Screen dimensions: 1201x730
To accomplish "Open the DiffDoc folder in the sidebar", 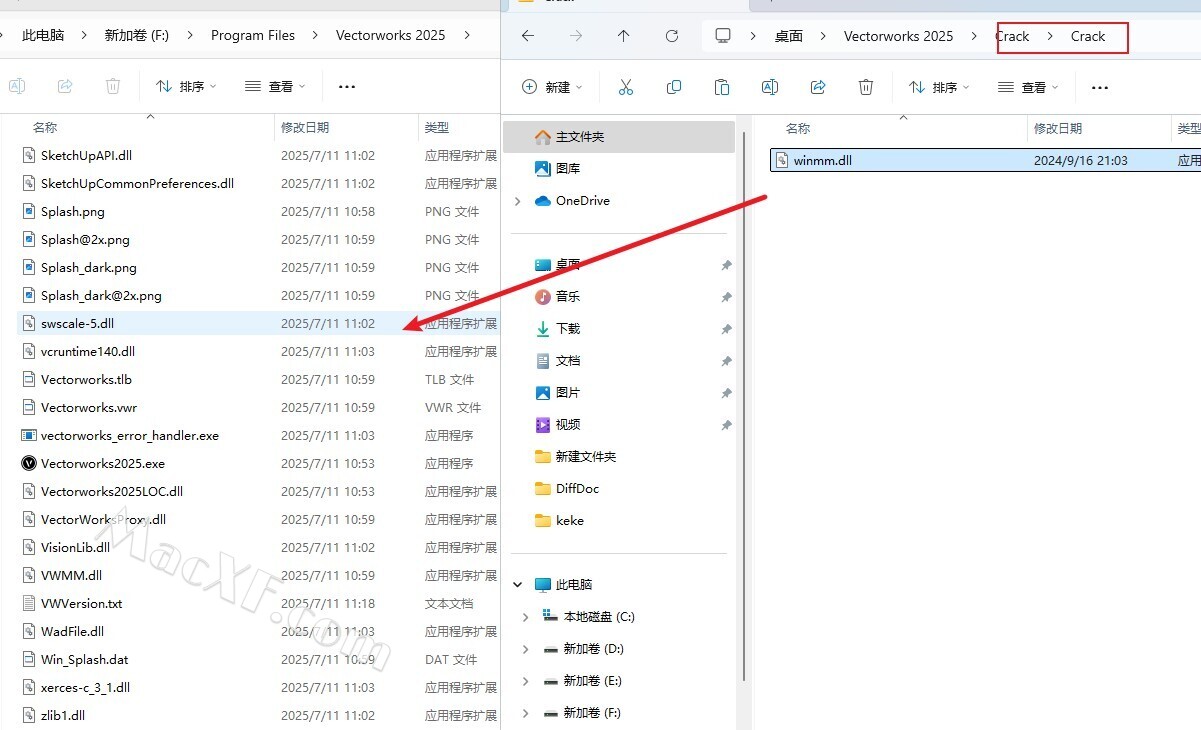I will (566, 489).
